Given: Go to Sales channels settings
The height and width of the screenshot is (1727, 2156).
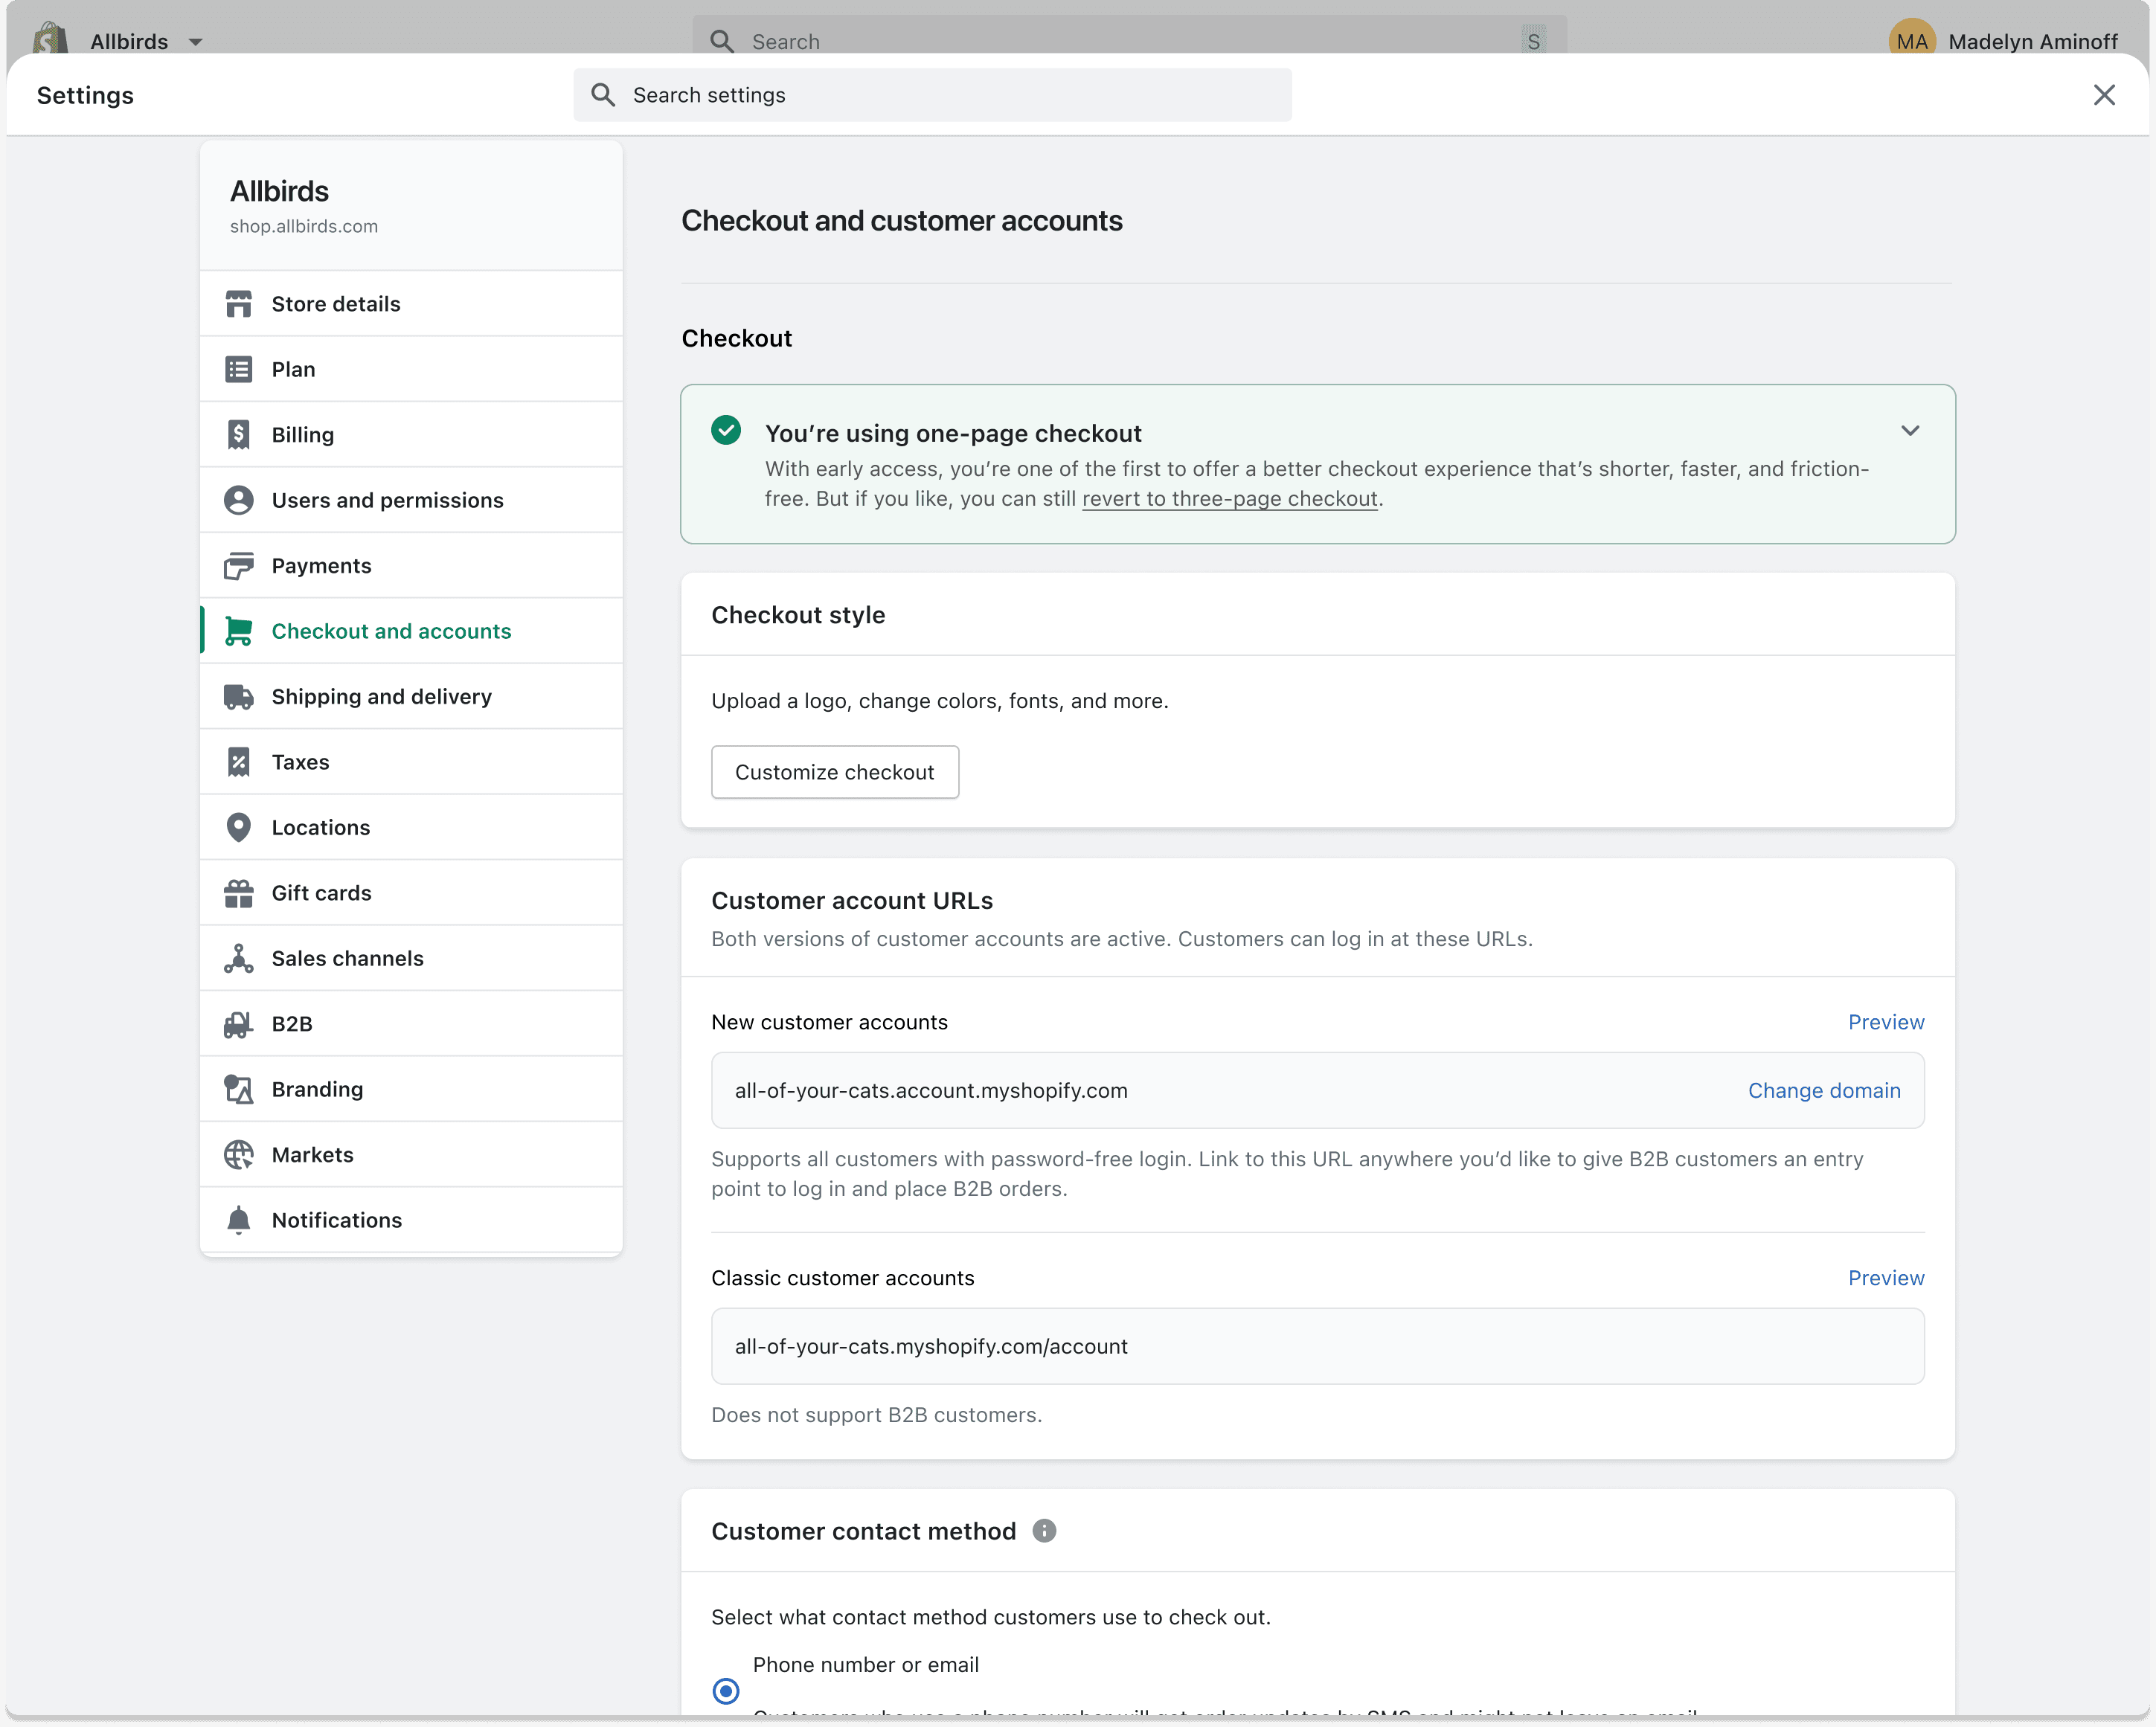Looking at the screenshot, I should 411,959.
